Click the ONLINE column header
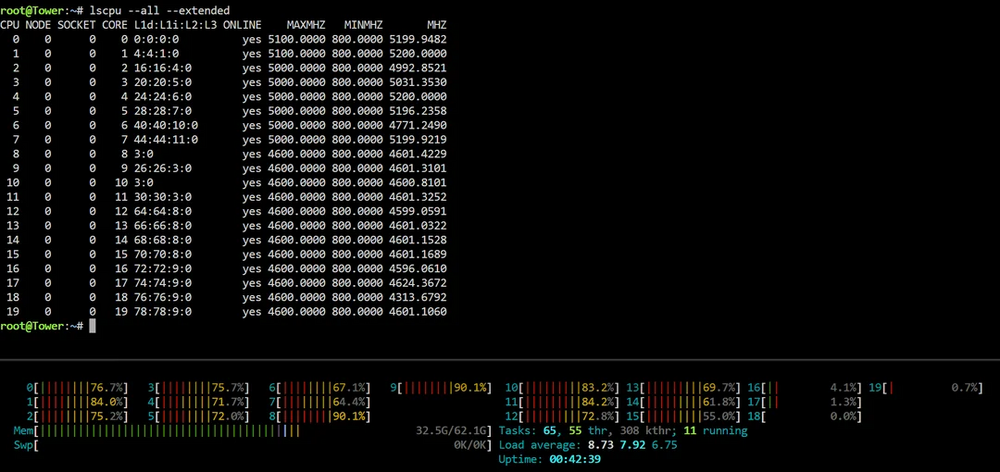The image size is (1000, 472). (x=242, y=25)
